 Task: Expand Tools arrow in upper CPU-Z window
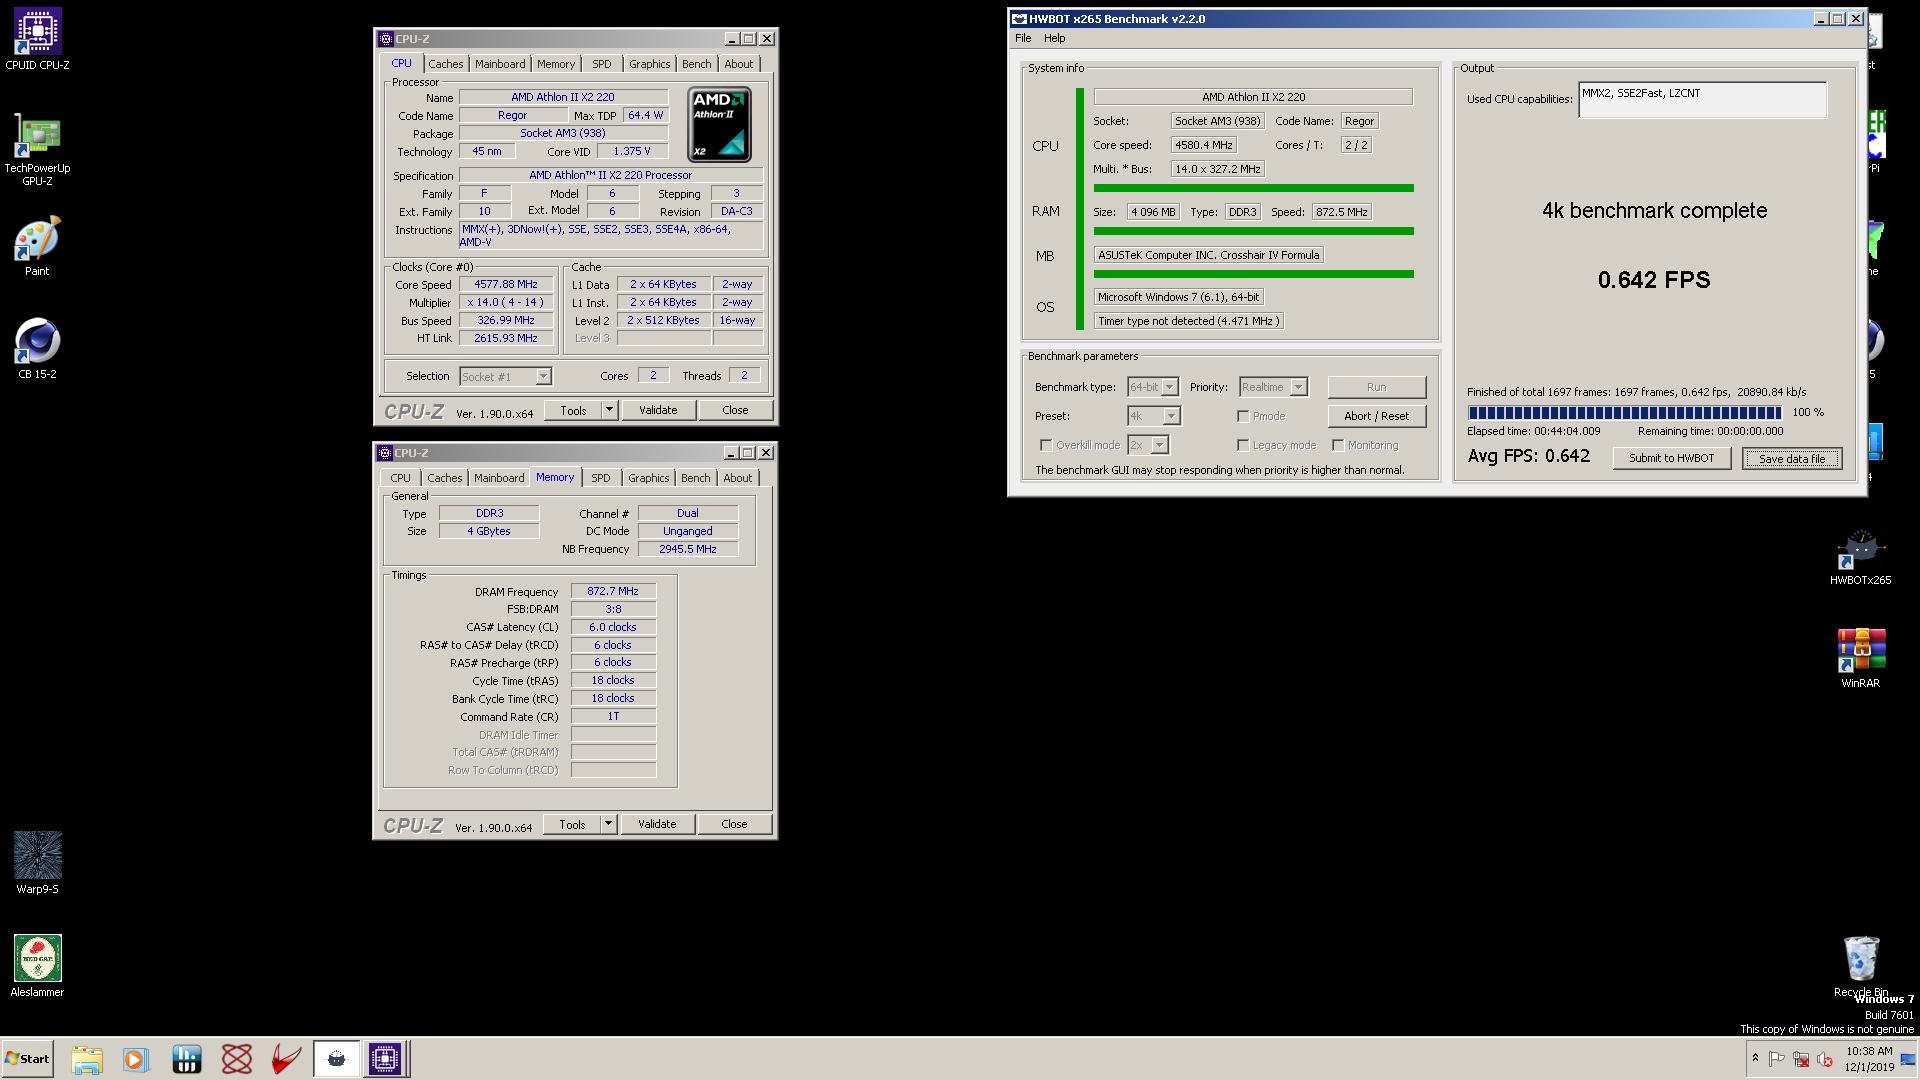(x=609, y=410)
